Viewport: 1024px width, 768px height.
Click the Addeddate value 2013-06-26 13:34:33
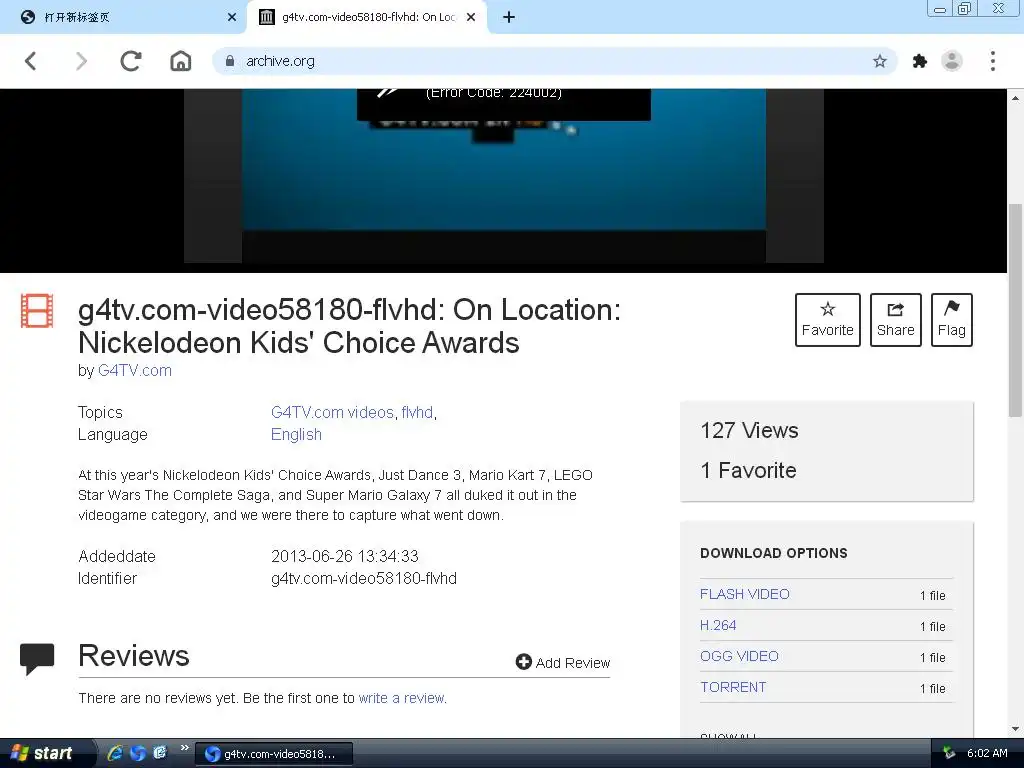tap(345, 556)
